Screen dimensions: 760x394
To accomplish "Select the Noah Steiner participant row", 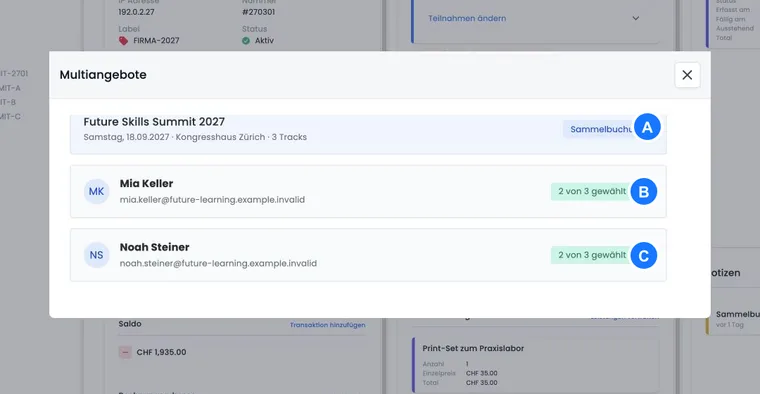I will (368, 255).
